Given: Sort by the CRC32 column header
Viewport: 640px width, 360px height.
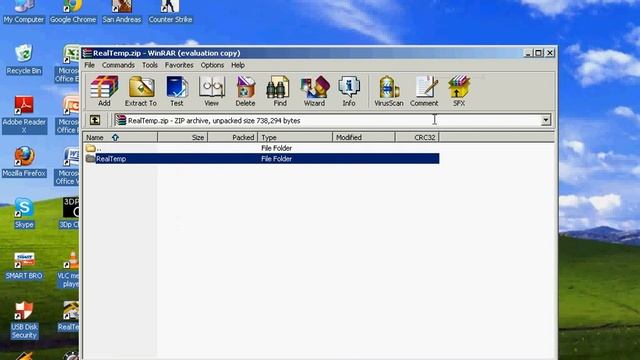Looking at the screenshot, I should tap(418, 137).
